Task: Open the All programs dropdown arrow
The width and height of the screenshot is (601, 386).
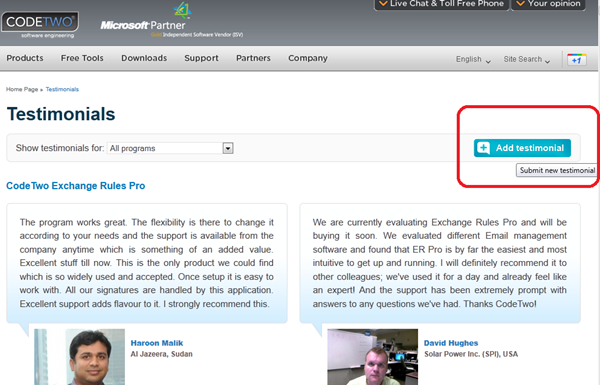Action: click(228, 148)
